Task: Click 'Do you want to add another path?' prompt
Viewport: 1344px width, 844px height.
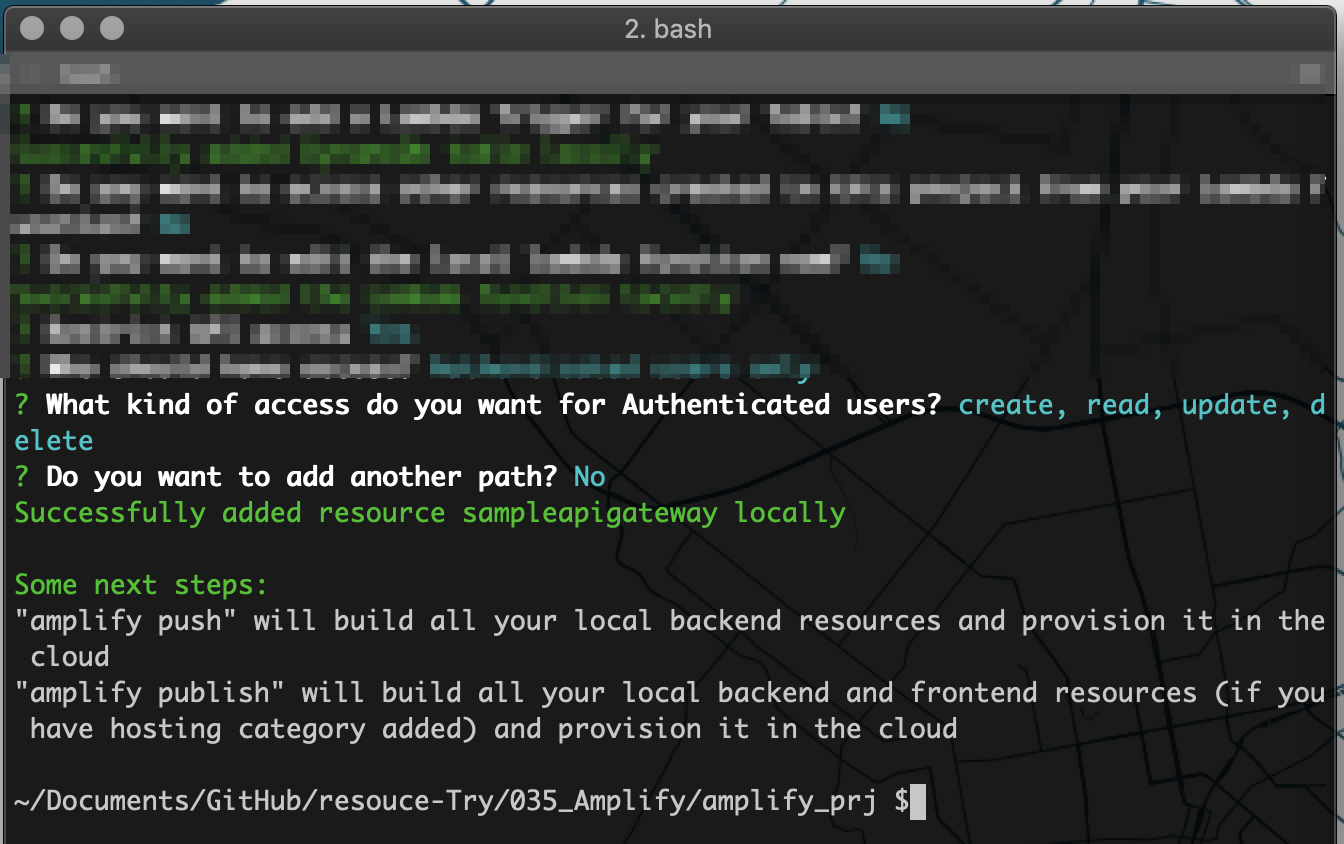Action: pyautogui.click(x=301, y=477)
